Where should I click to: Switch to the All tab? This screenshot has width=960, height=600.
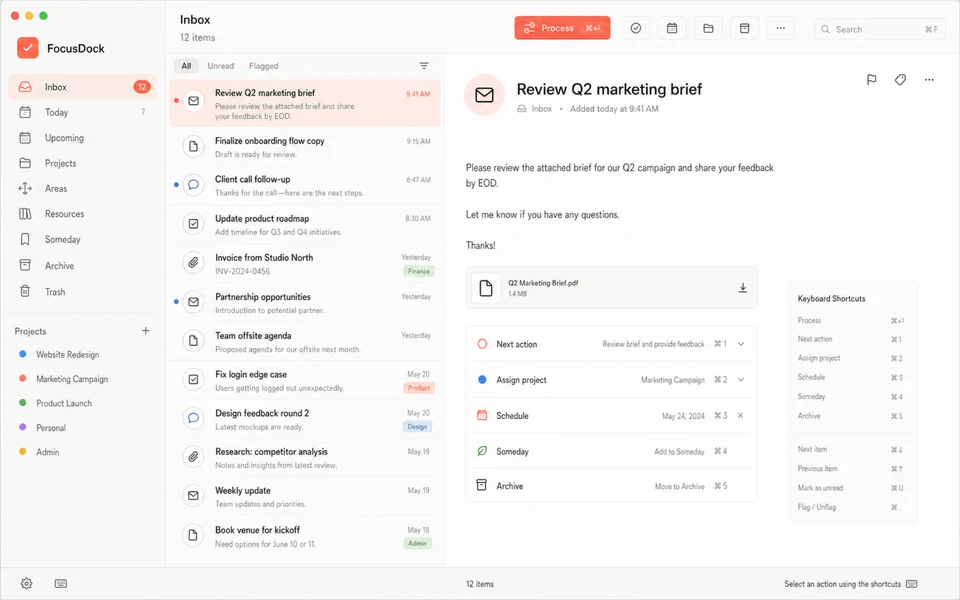pyautogui.click(x=186, y=66)
